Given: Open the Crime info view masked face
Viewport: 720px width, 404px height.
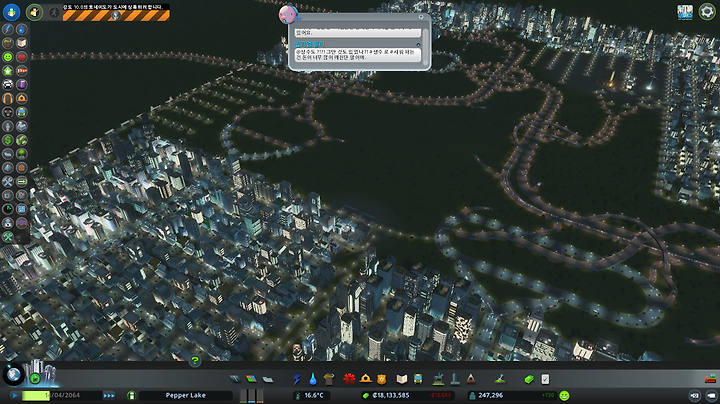Looking at the screenshot, I should tap(8, 112).
